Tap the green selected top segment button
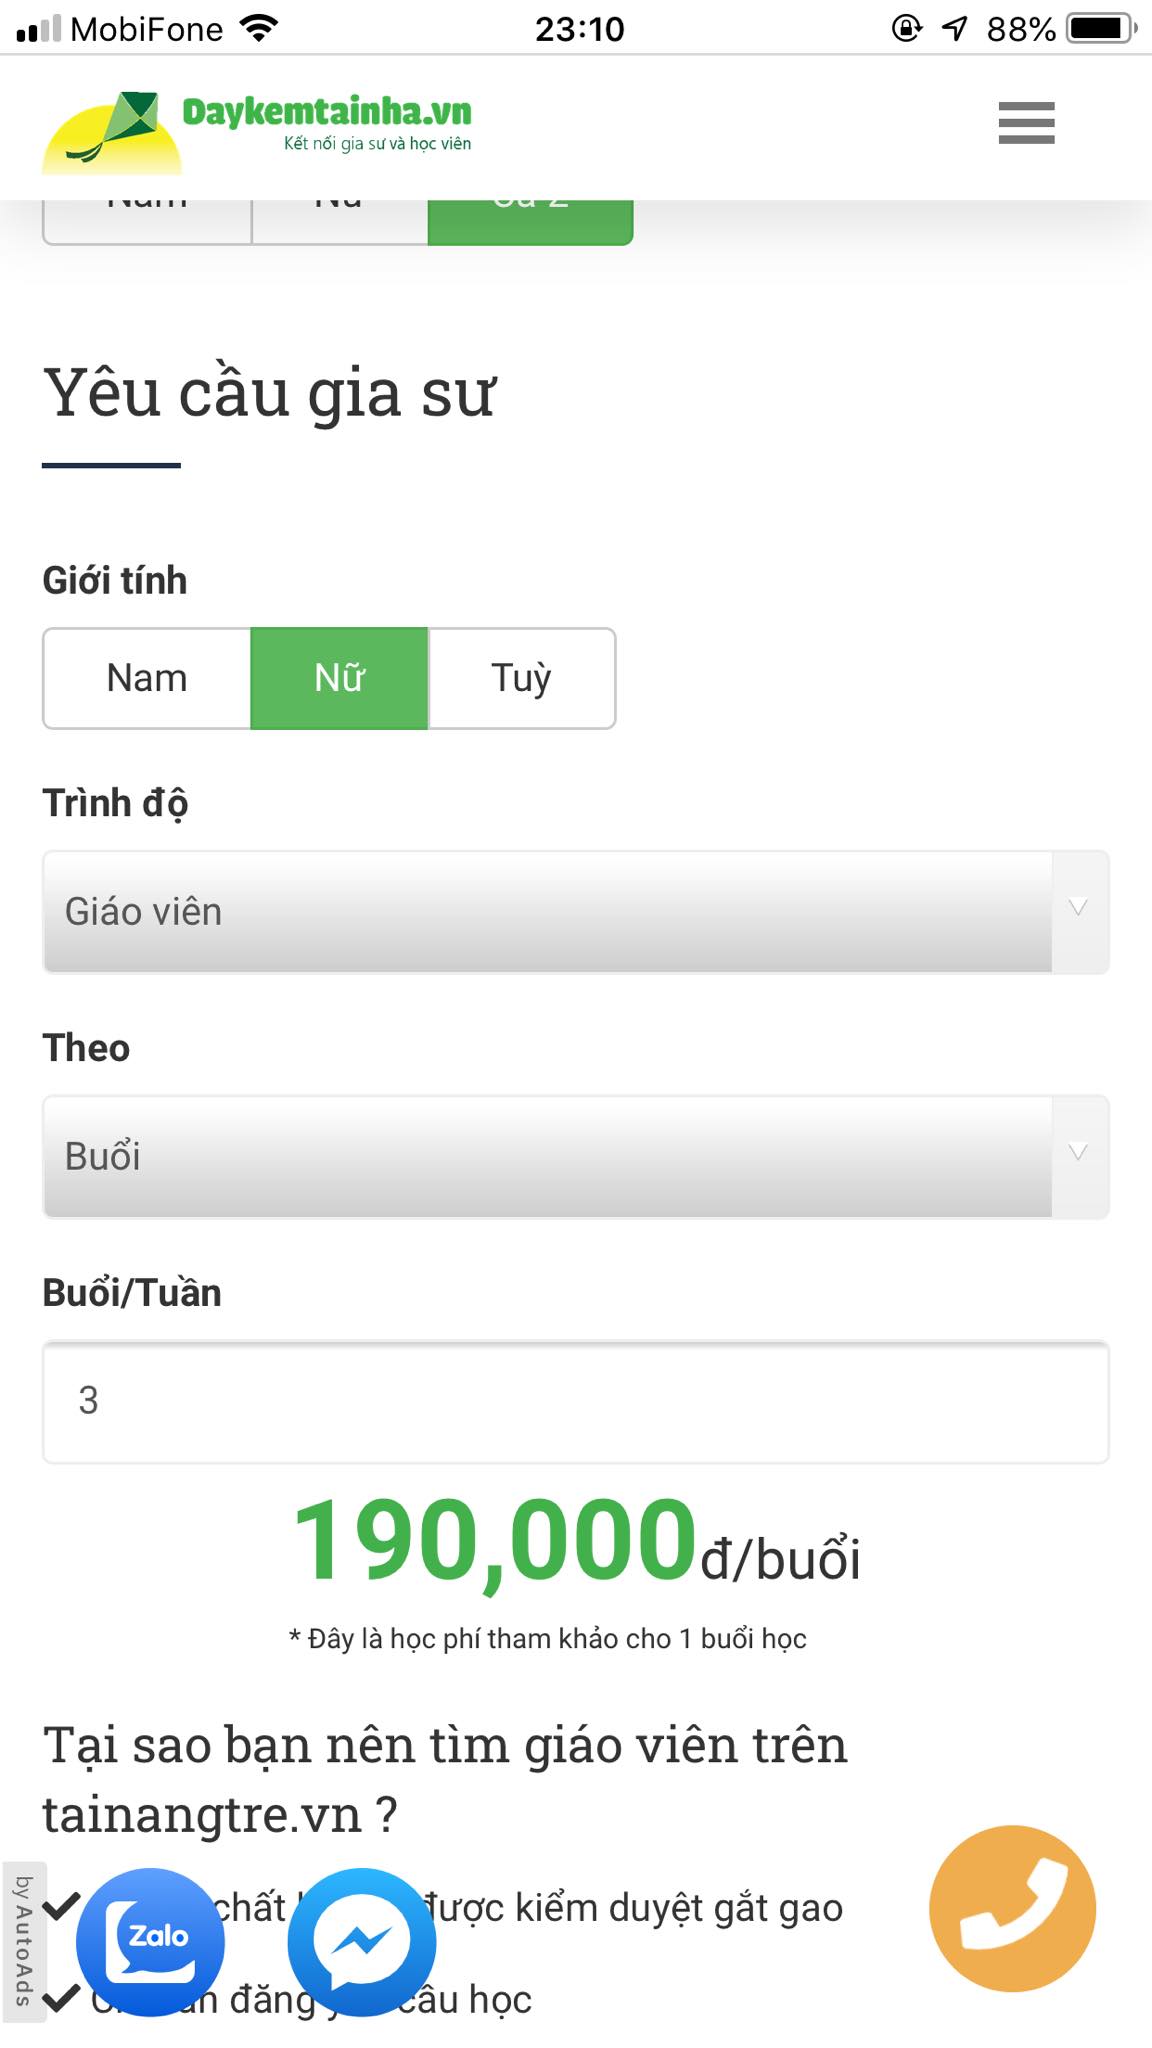The width and height of the screenshot is (1152, 2048). tap(530, 221)
